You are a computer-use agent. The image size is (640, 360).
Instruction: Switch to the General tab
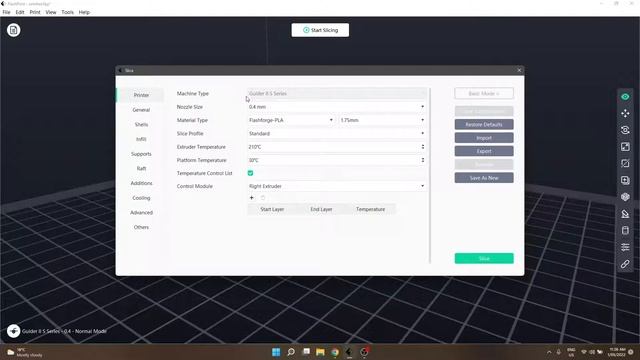coord(141,110)
